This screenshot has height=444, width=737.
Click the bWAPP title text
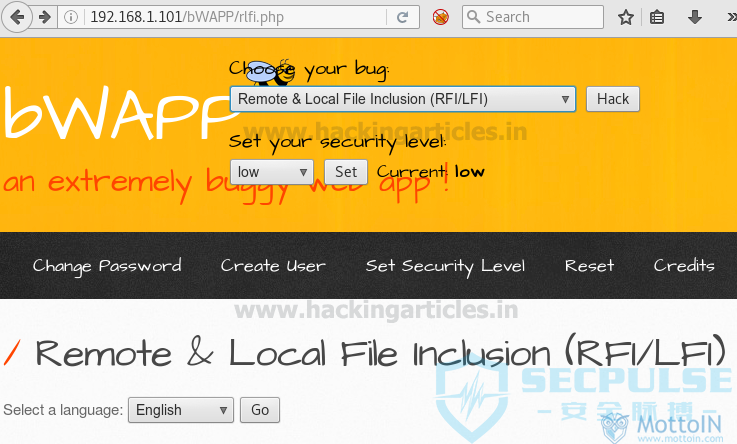[118, 113]
